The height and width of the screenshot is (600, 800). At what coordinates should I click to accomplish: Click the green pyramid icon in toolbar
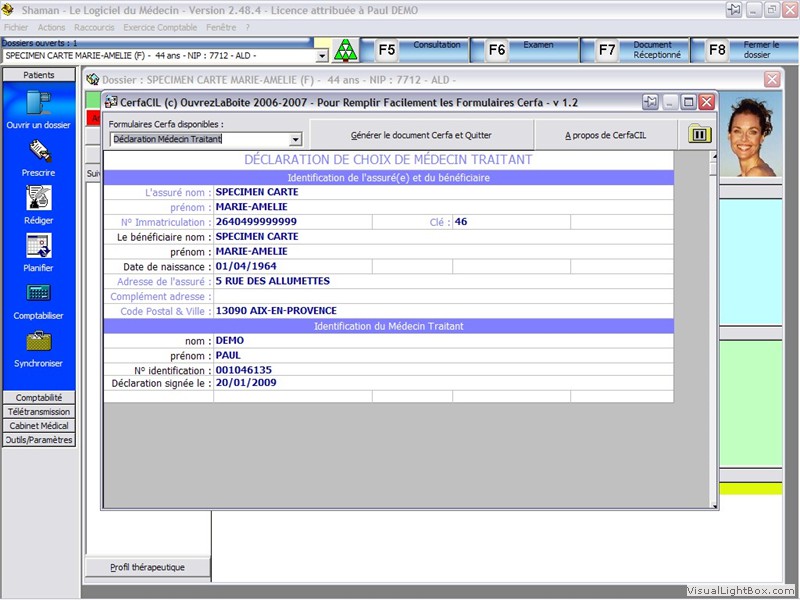(345, 51)
